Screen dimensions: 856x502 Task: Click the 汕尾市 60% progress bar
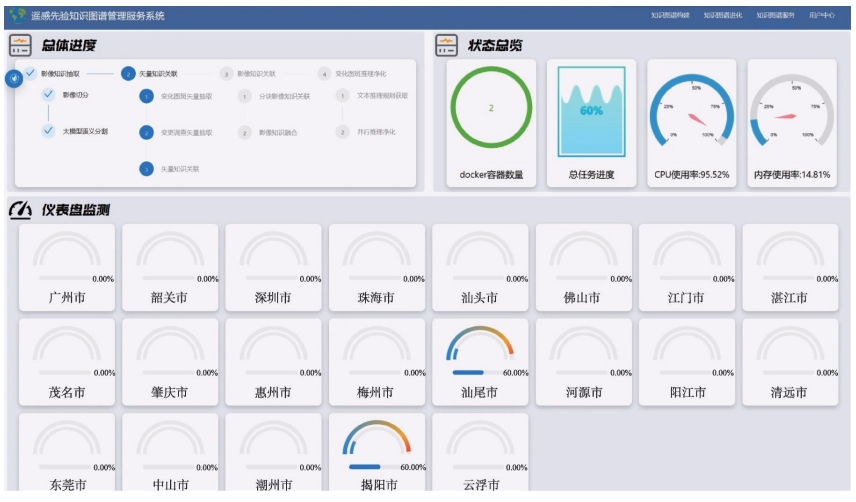pos(470,372)
